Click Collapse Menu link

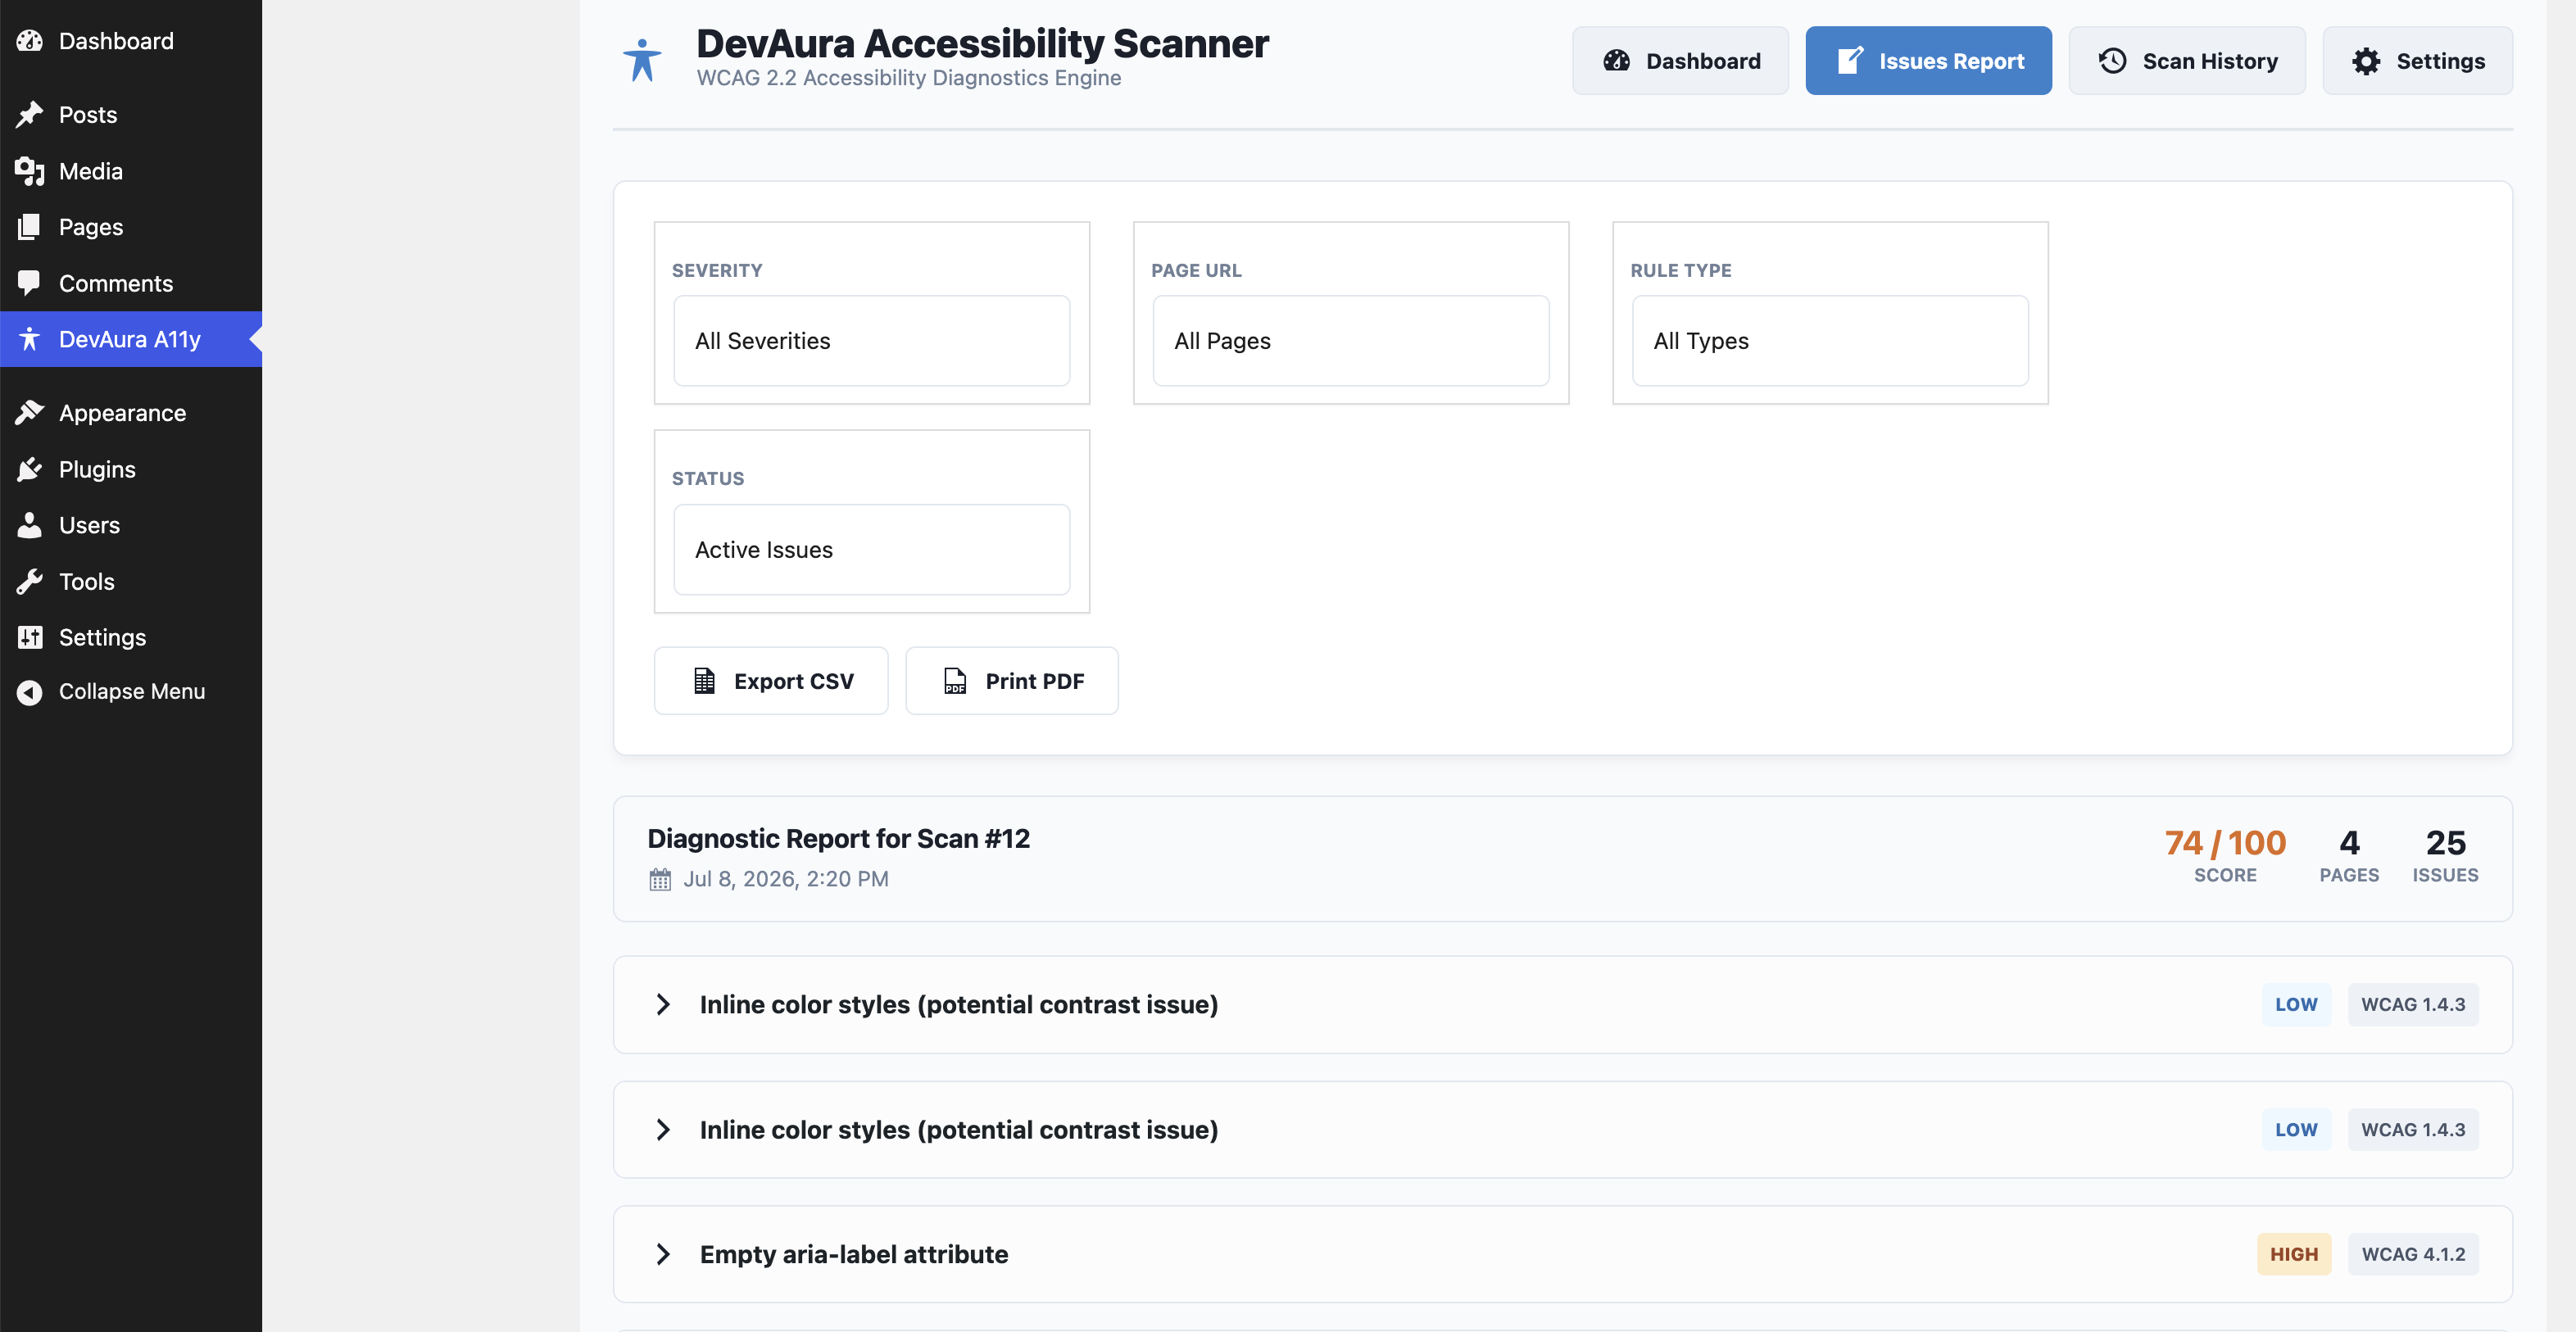tap(131, 691)
